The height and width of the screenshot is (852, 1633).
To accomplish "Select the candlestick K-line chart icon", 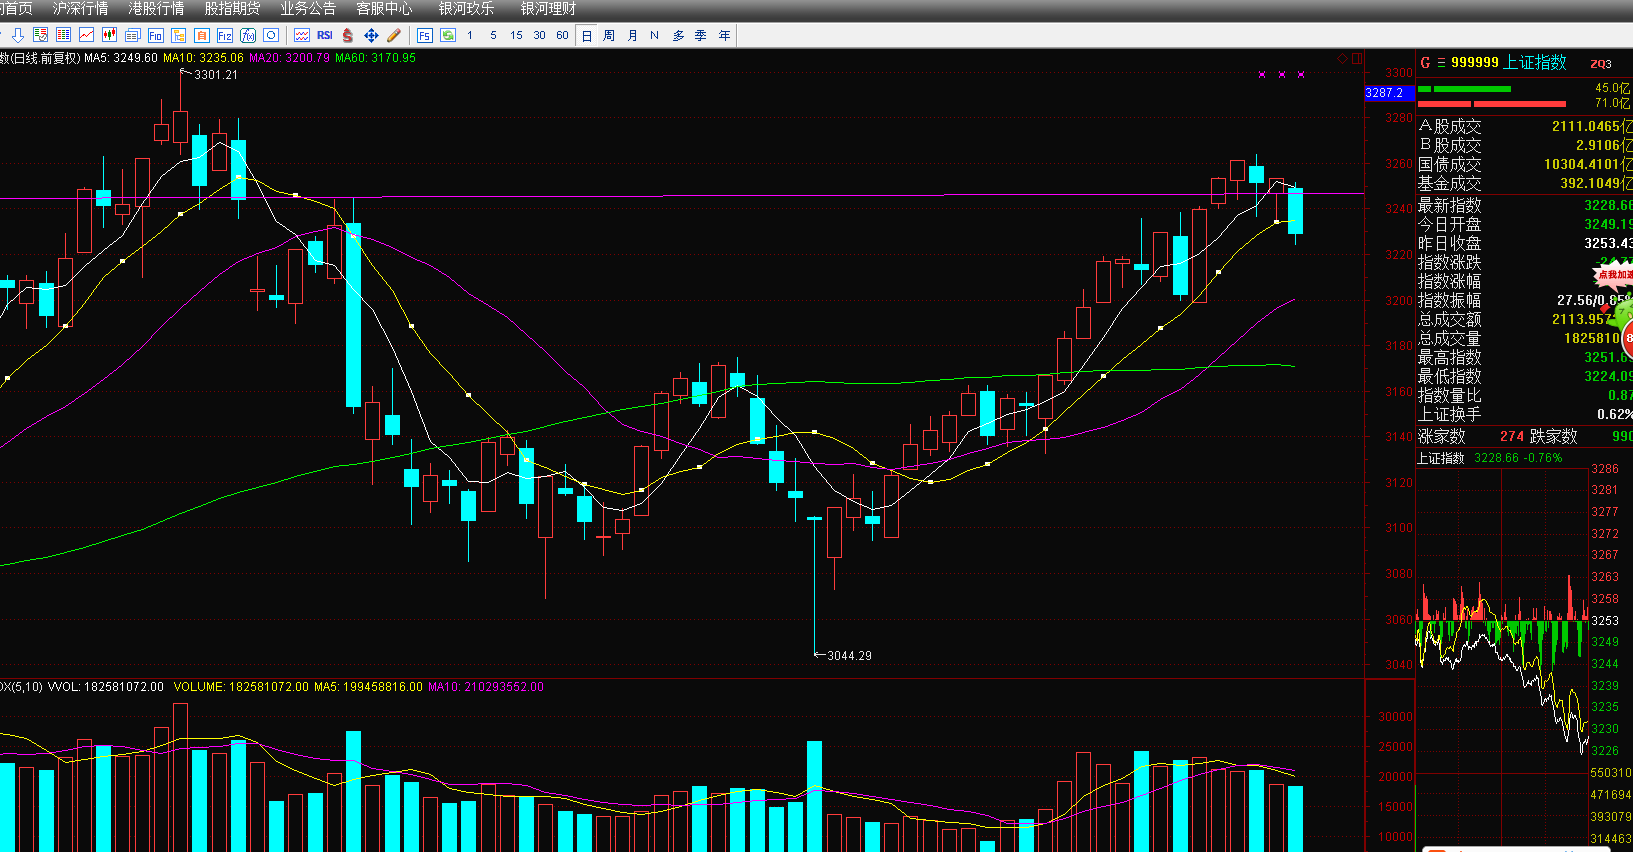I will [x=110, y=35].
